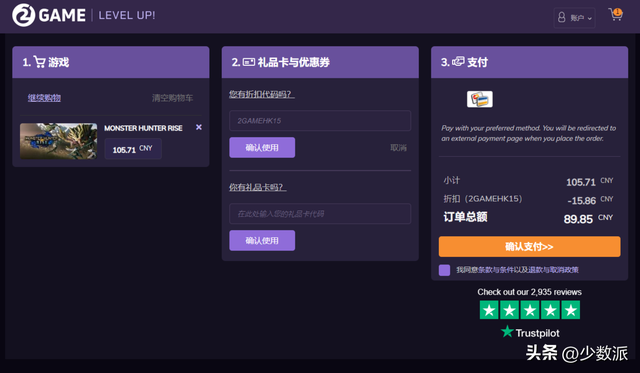Viewport: 640px width, 373px height.
Task: Click 清空购物车 to empty the cart
Action: [x=172, y=98]
